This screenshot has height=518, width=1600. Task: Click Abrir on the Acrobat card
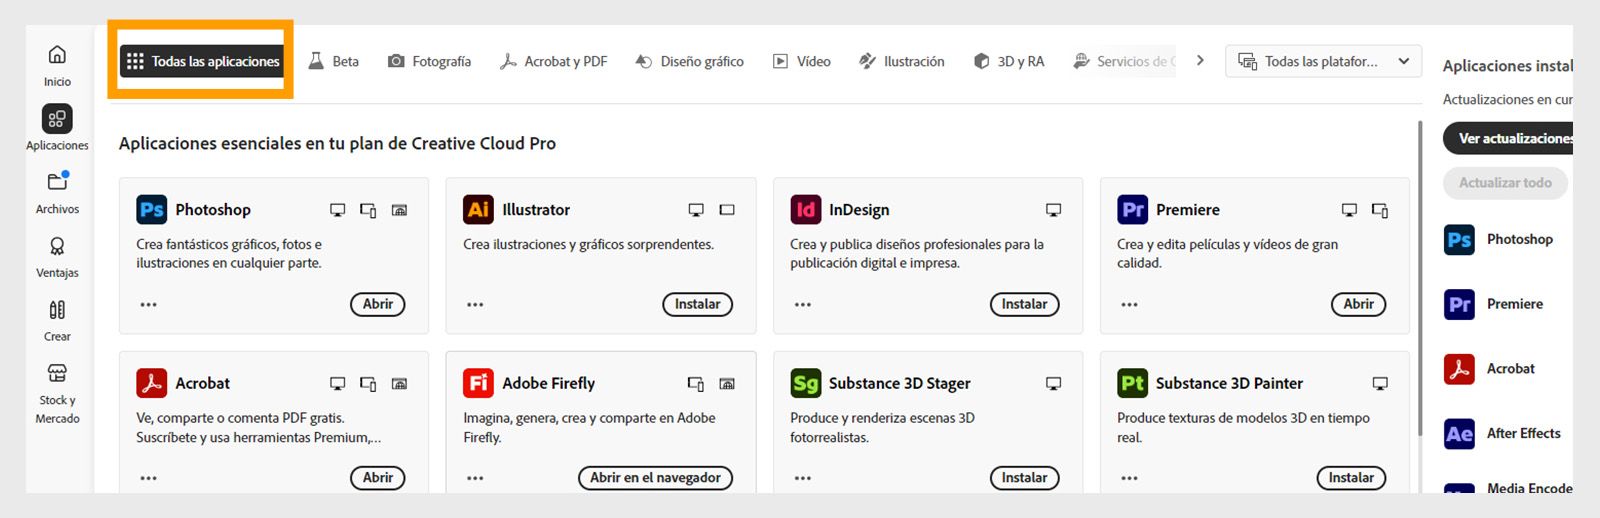pos(378,478)
